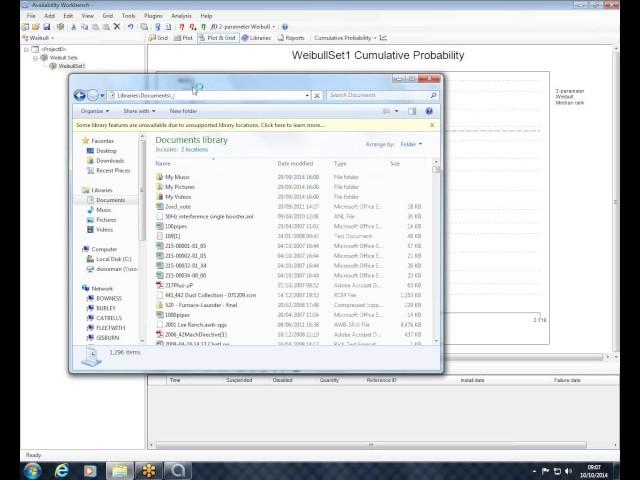Click the Back arrow in the Explorer window

click(x=80, y=96)
